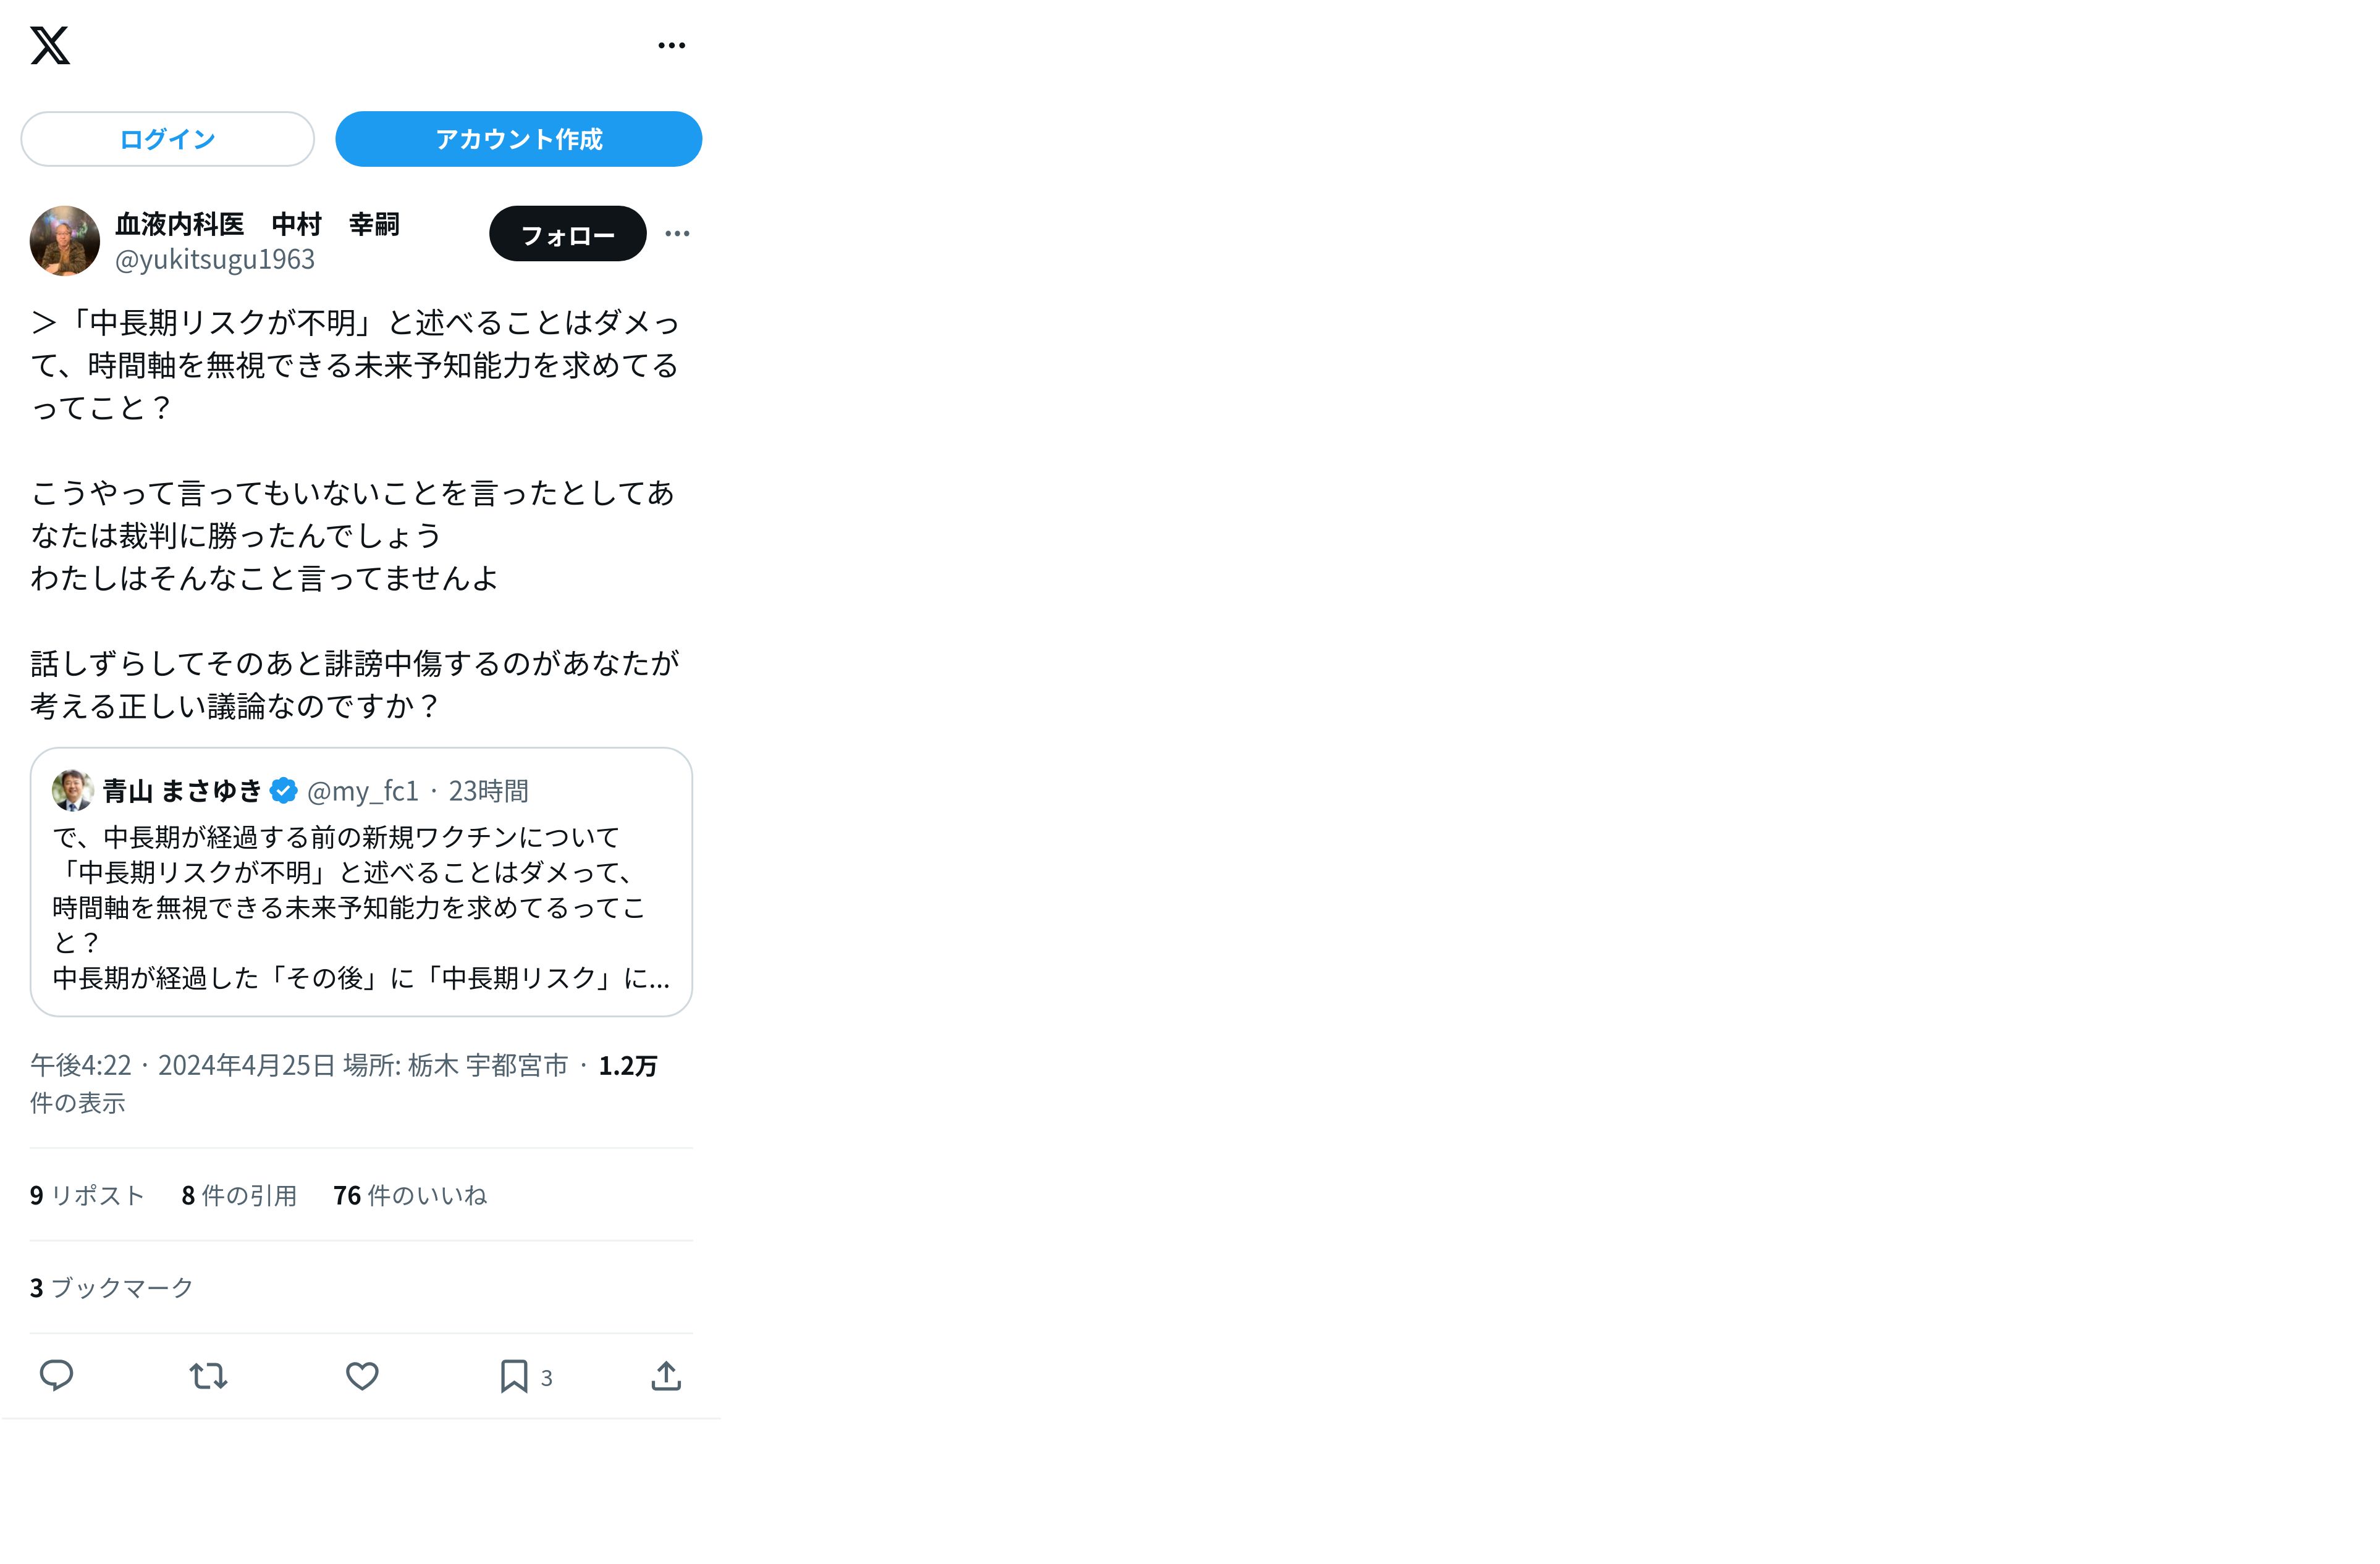Toggle the bookmark icon
Screen dimensions: 2380x1564
[514, 1376]
